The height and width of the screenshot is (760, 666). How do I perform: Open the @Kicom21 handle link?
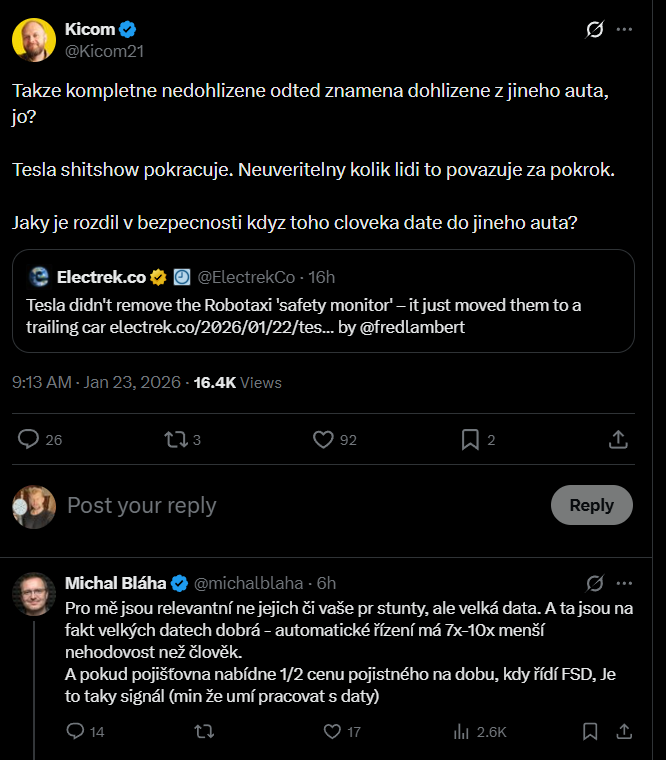98,49
